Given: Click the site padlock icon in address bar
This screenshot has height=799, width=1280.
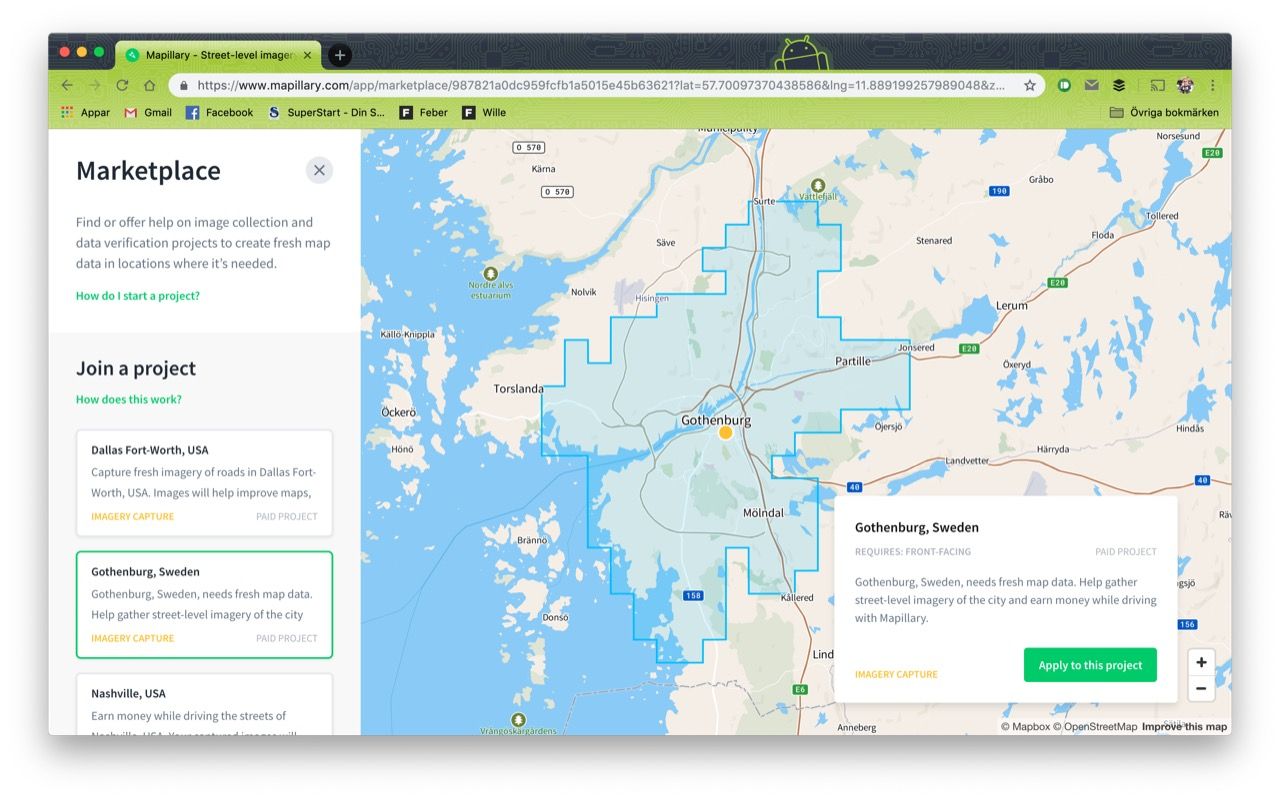Looking at the screenshot, I should (183, 86).
